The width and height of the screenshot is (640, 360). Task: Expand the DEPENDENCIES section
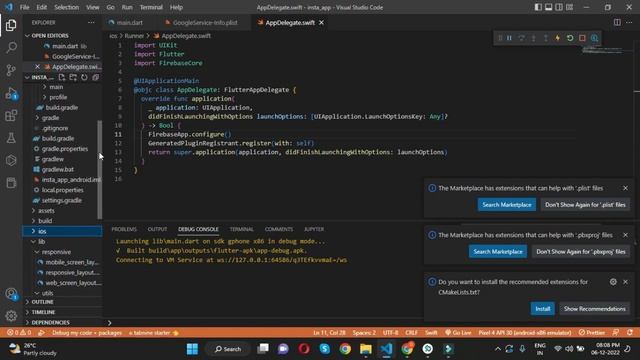62,322
